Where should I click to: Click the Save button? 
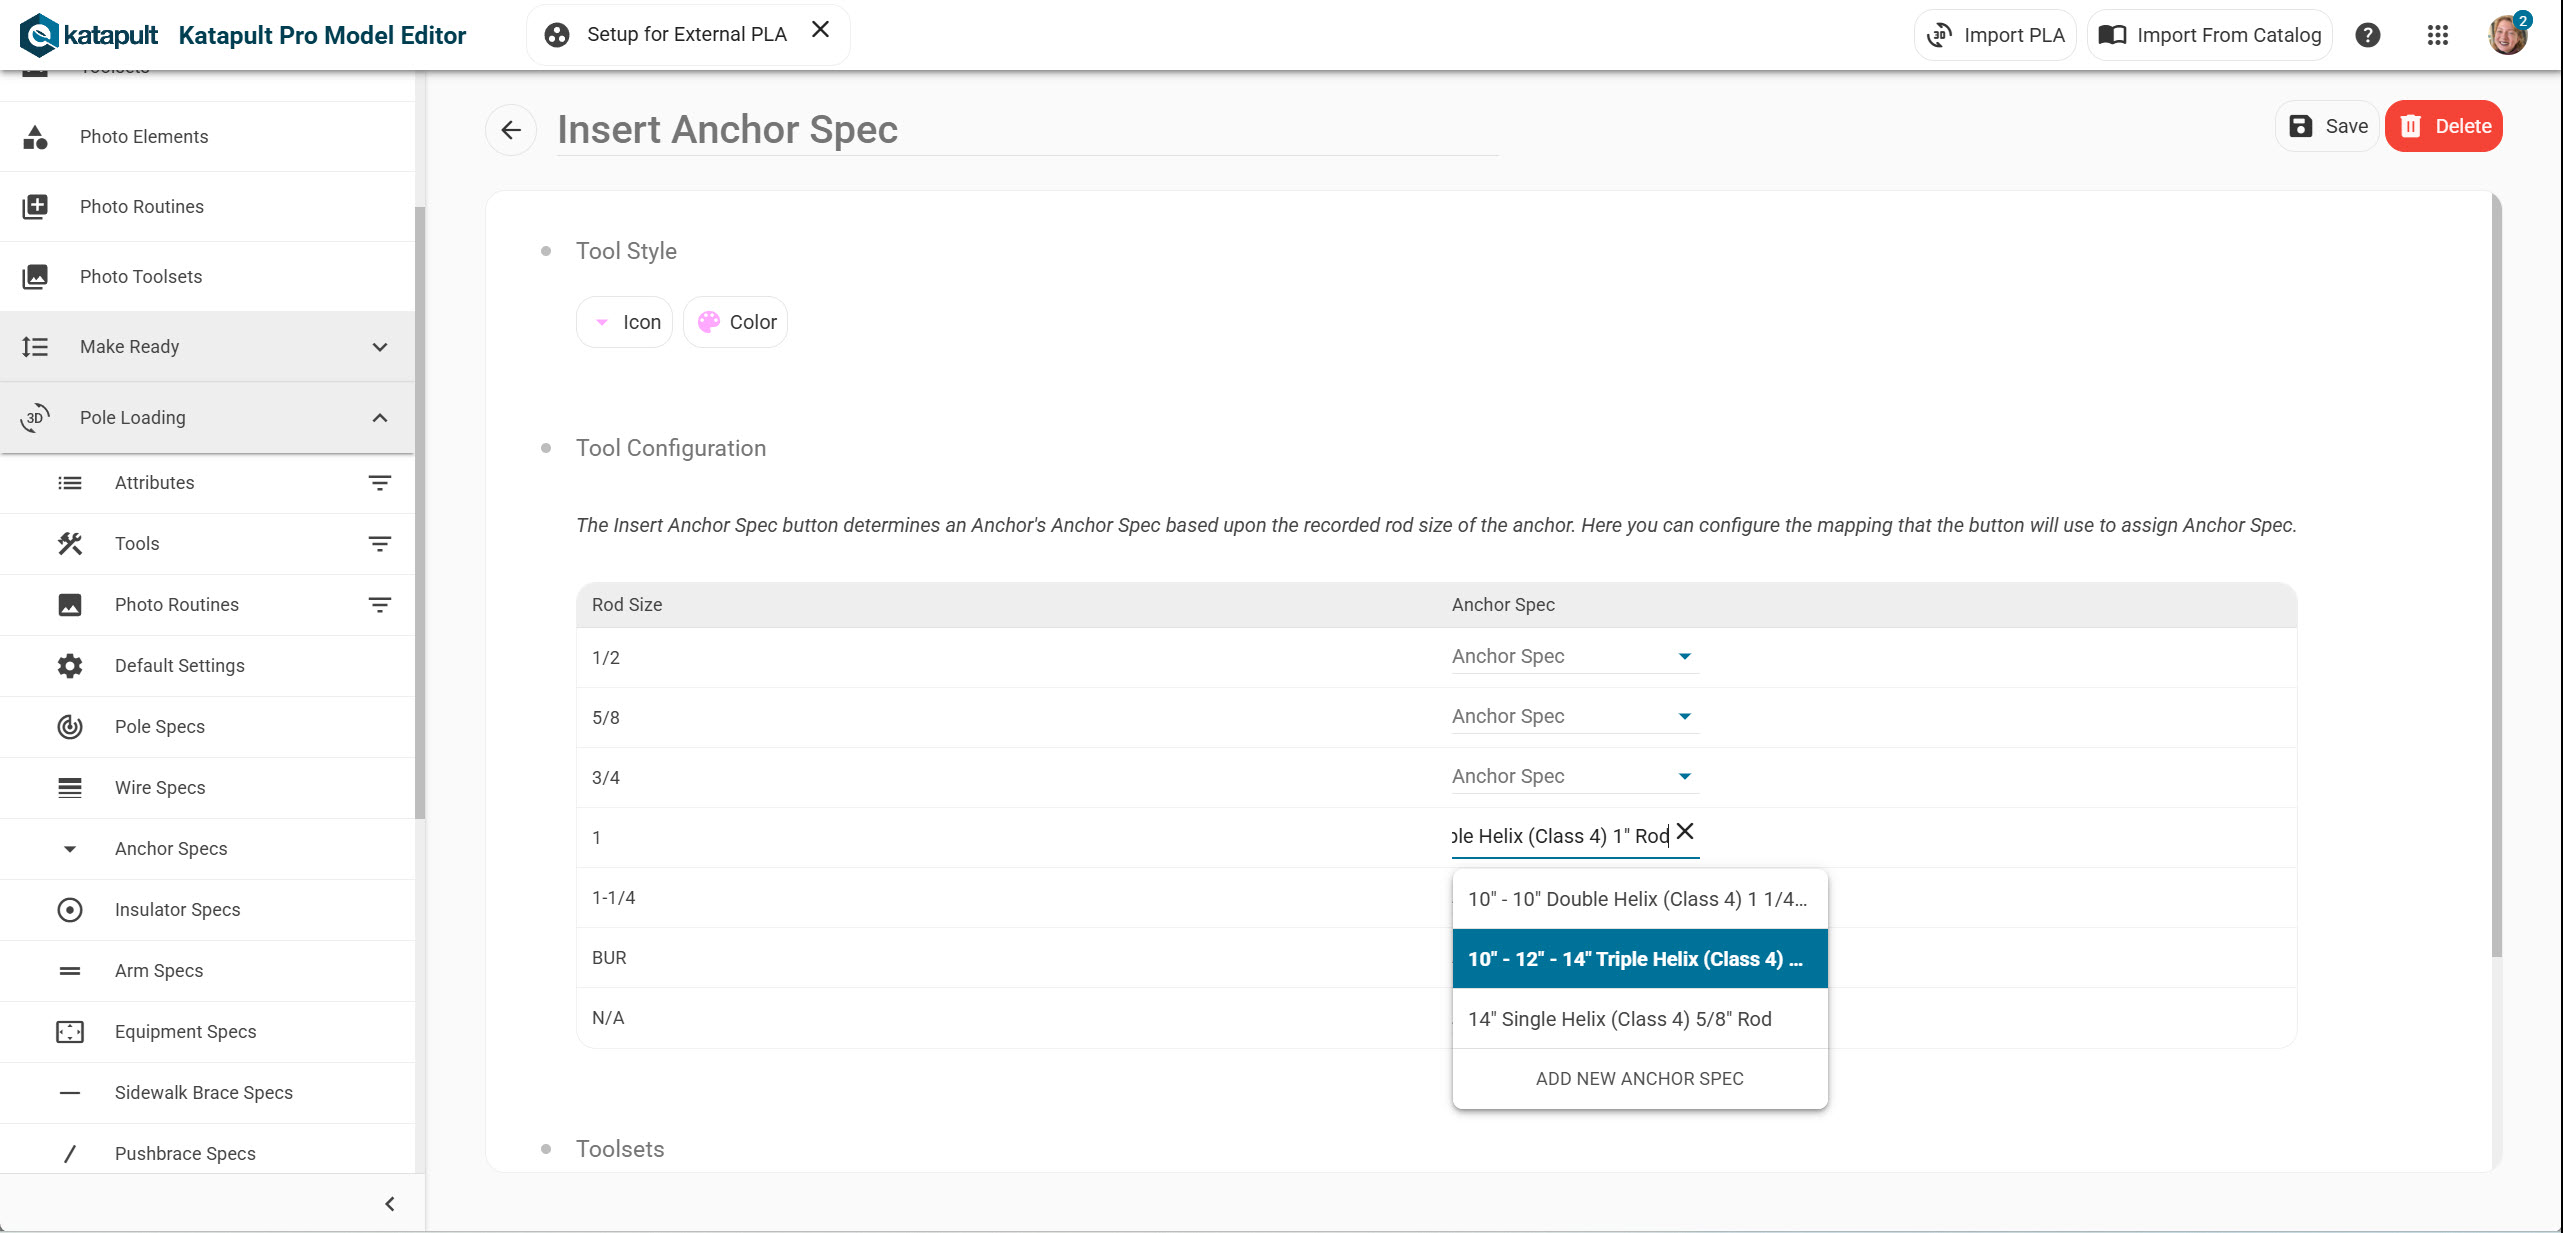click(x=2327, y=127)
